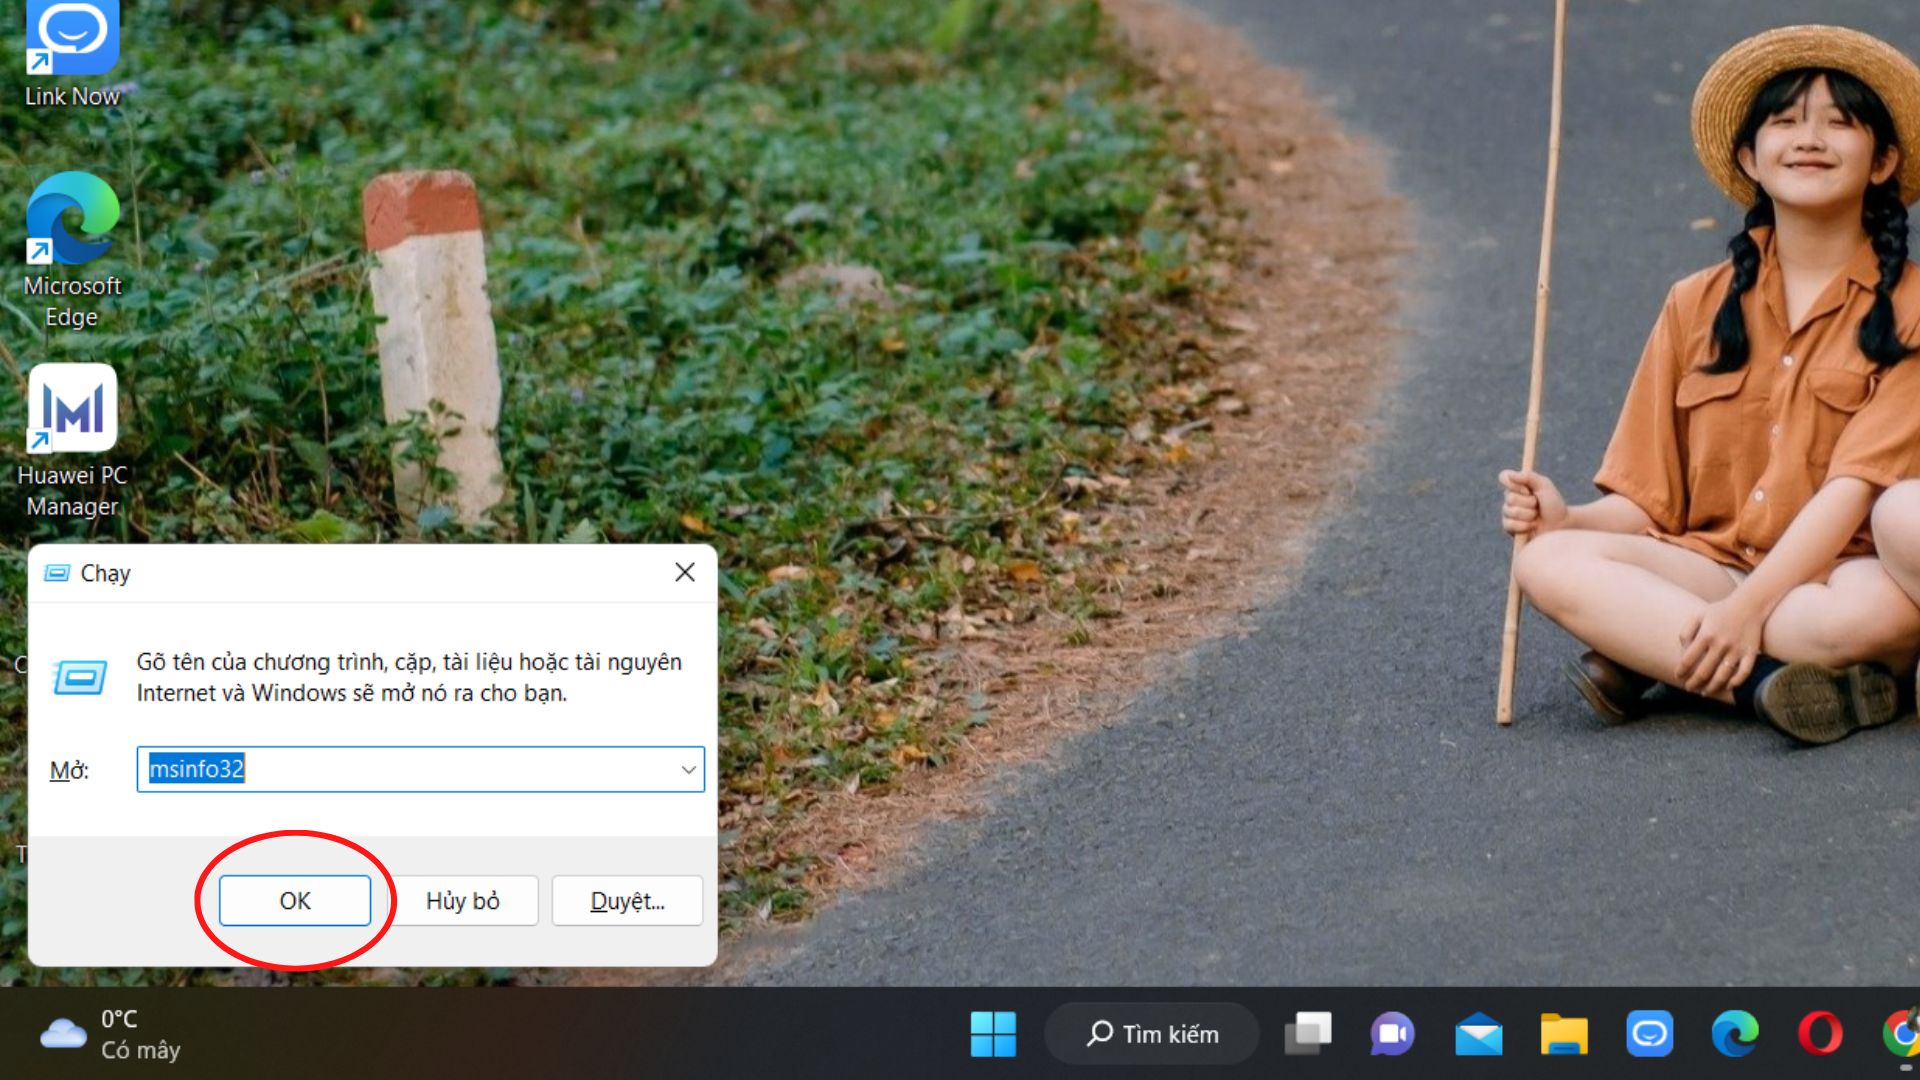Close the Chạy dialog

tap(685, 572)
